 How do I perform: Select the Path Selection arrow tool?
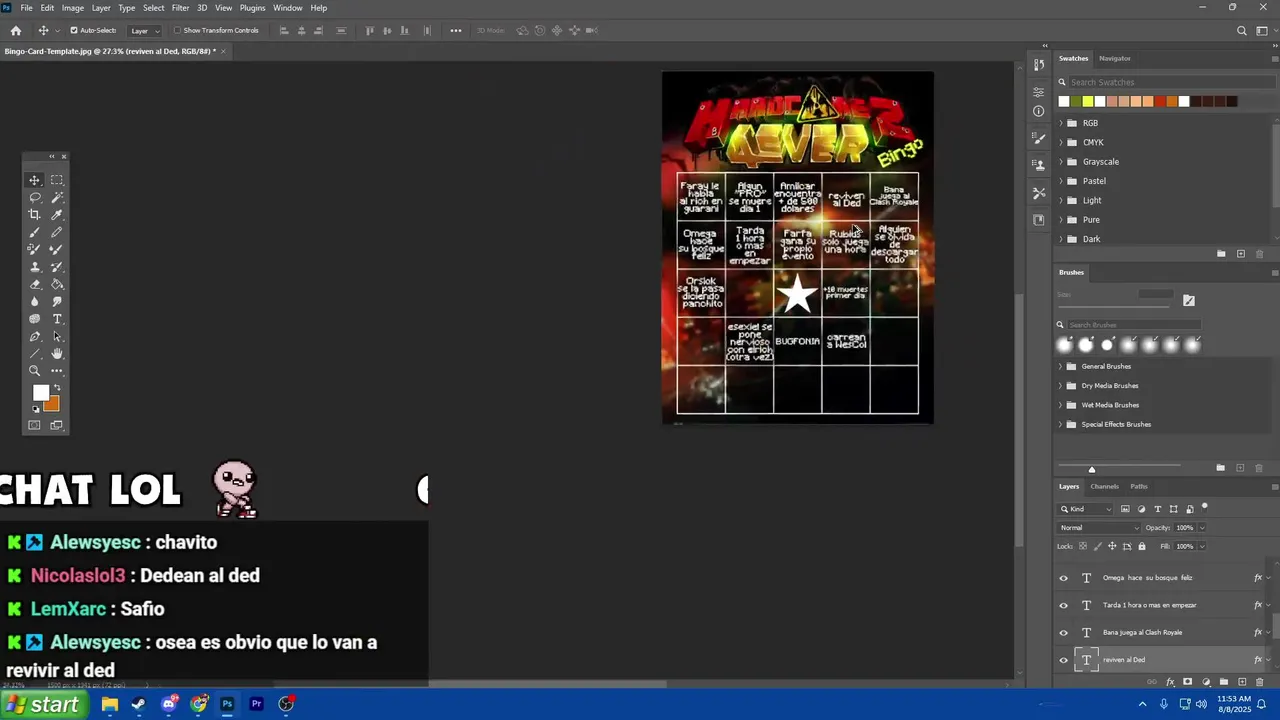pyautogui.click(x=57, y=337)
